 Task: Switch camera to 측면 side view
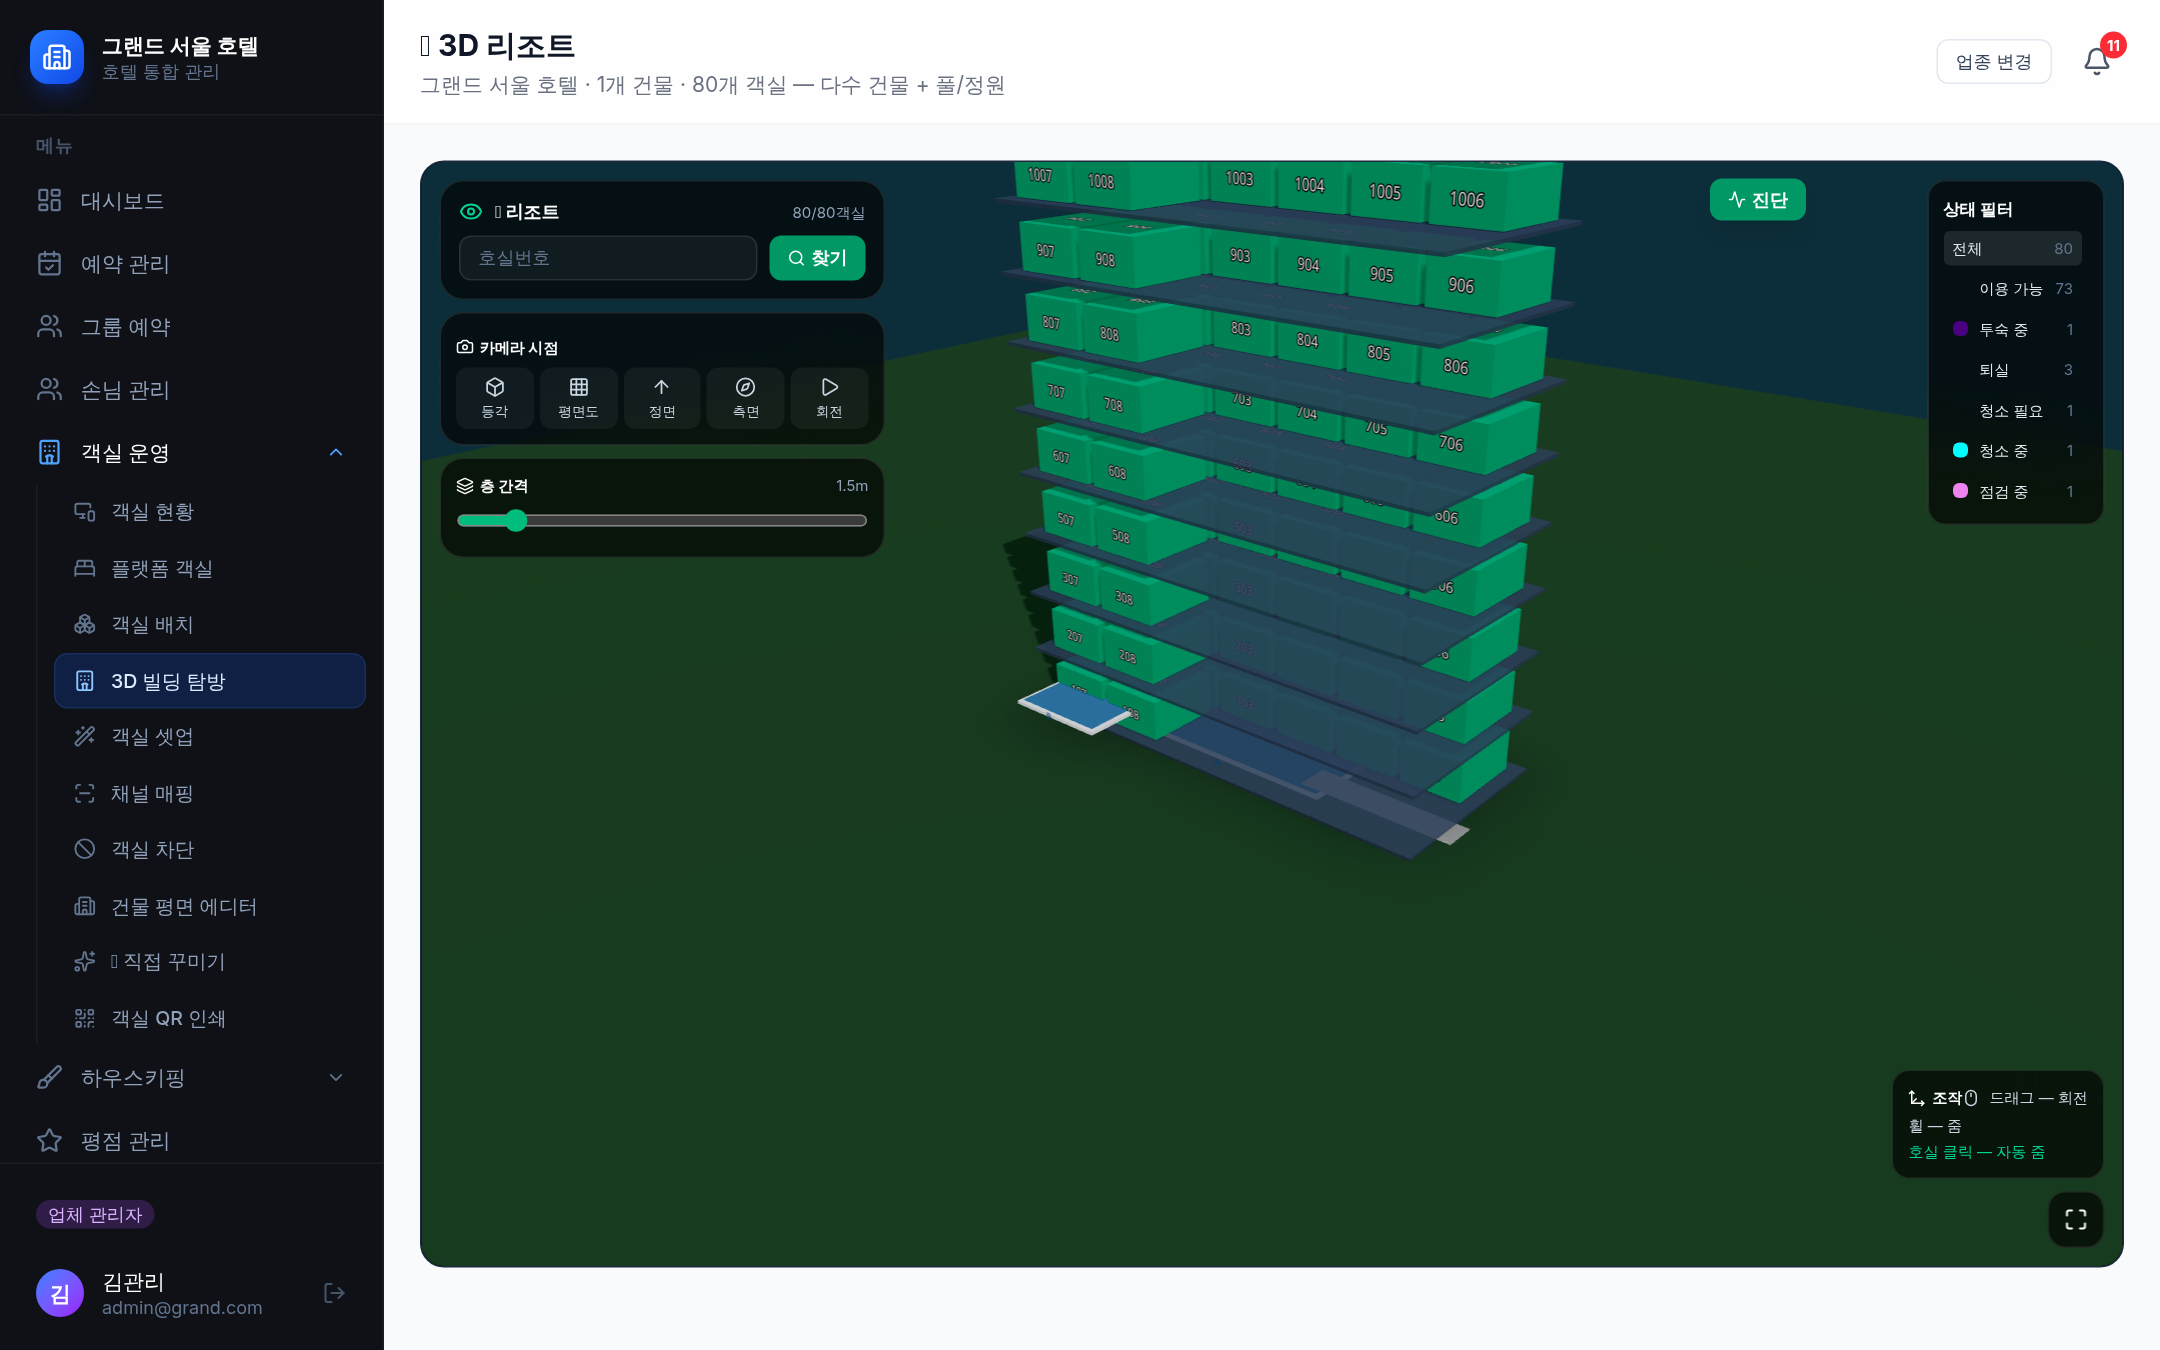tap(746, 398)
